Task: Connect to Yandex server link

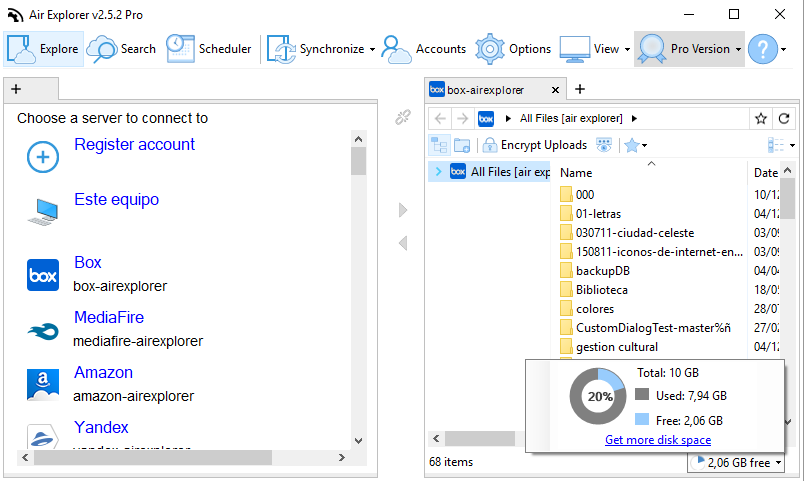Action: pyautogui.click(x=101, y=427)
